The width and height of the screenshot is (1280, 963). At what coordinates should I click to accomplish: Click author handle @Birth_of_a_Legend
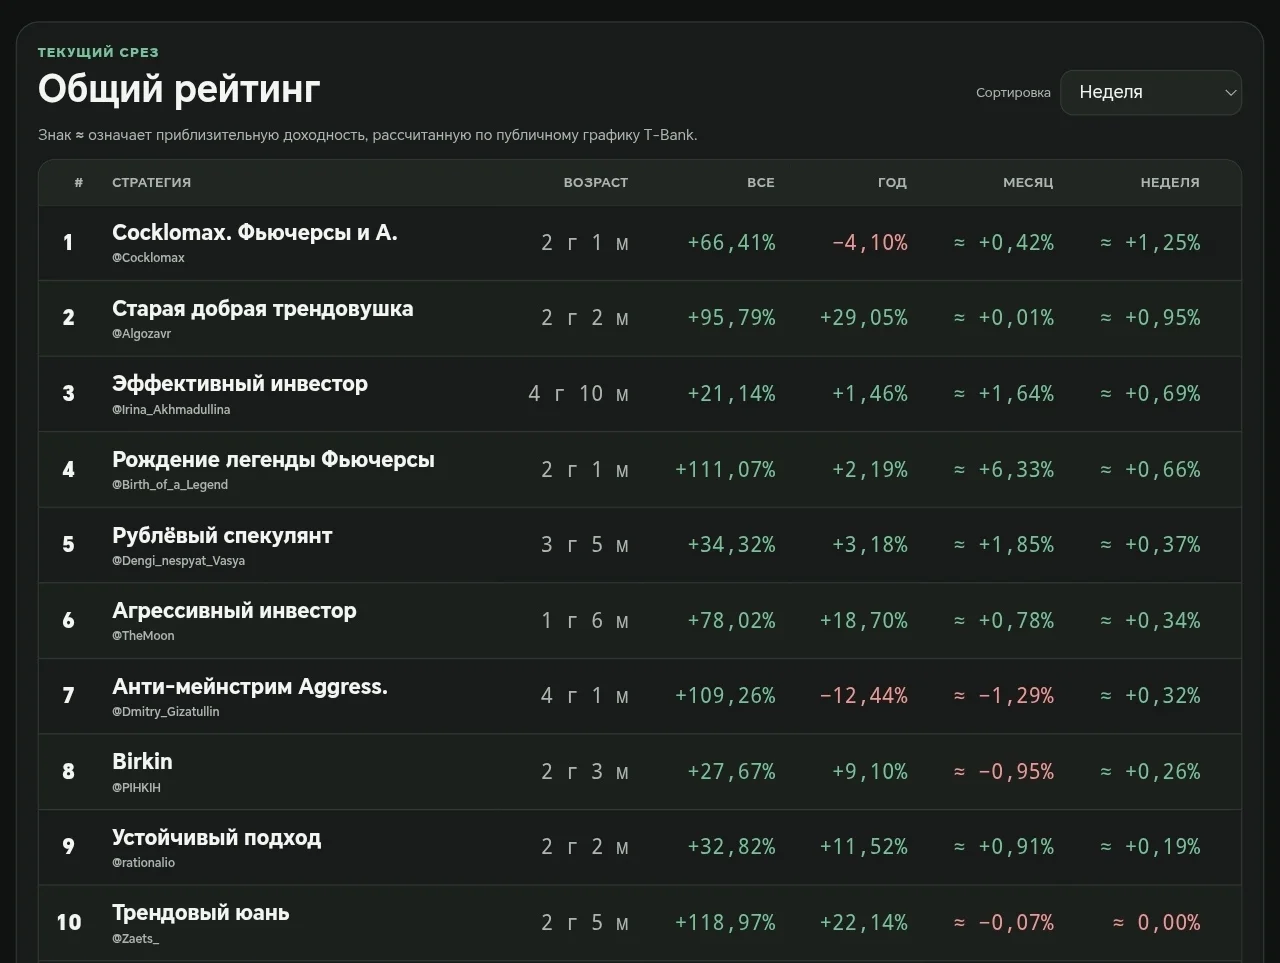click(x=170, y=485)
